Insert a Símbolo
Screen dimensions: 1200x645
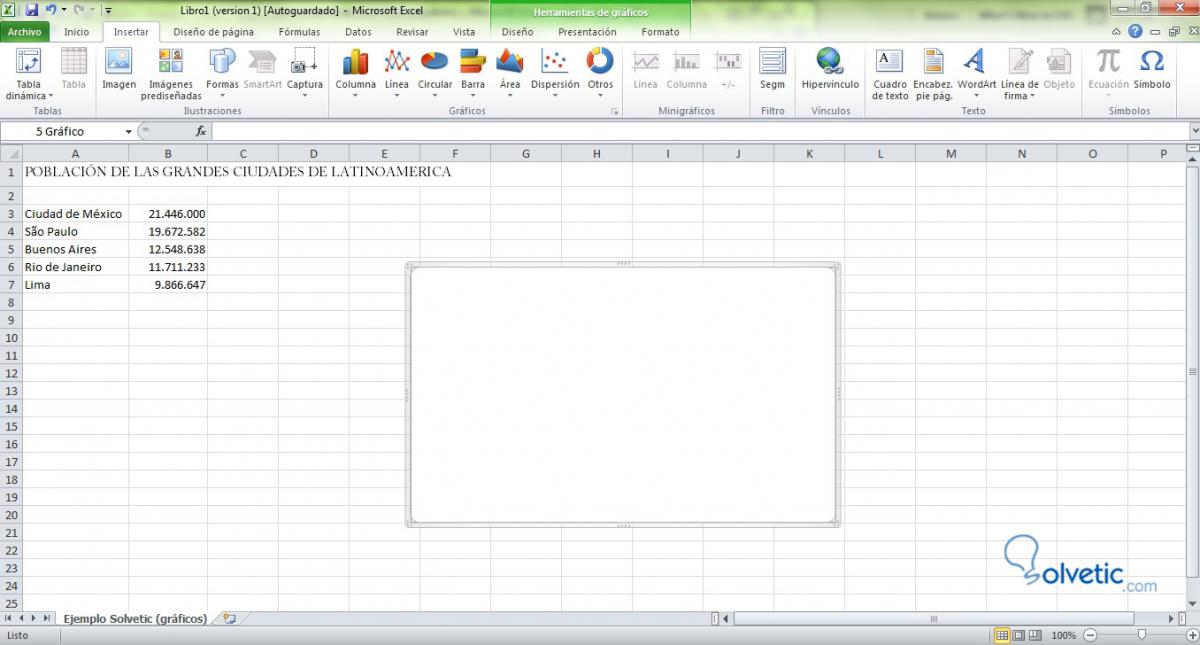(1152, 68)
